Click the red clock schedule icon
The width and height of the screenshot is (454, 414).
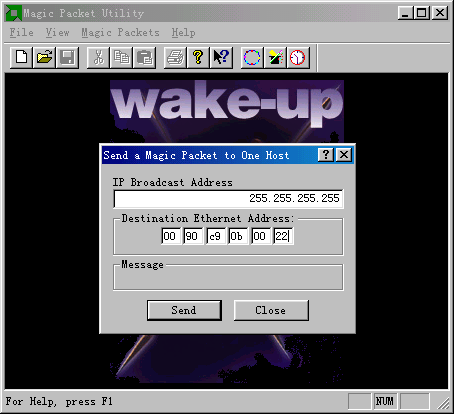[298, 57]
